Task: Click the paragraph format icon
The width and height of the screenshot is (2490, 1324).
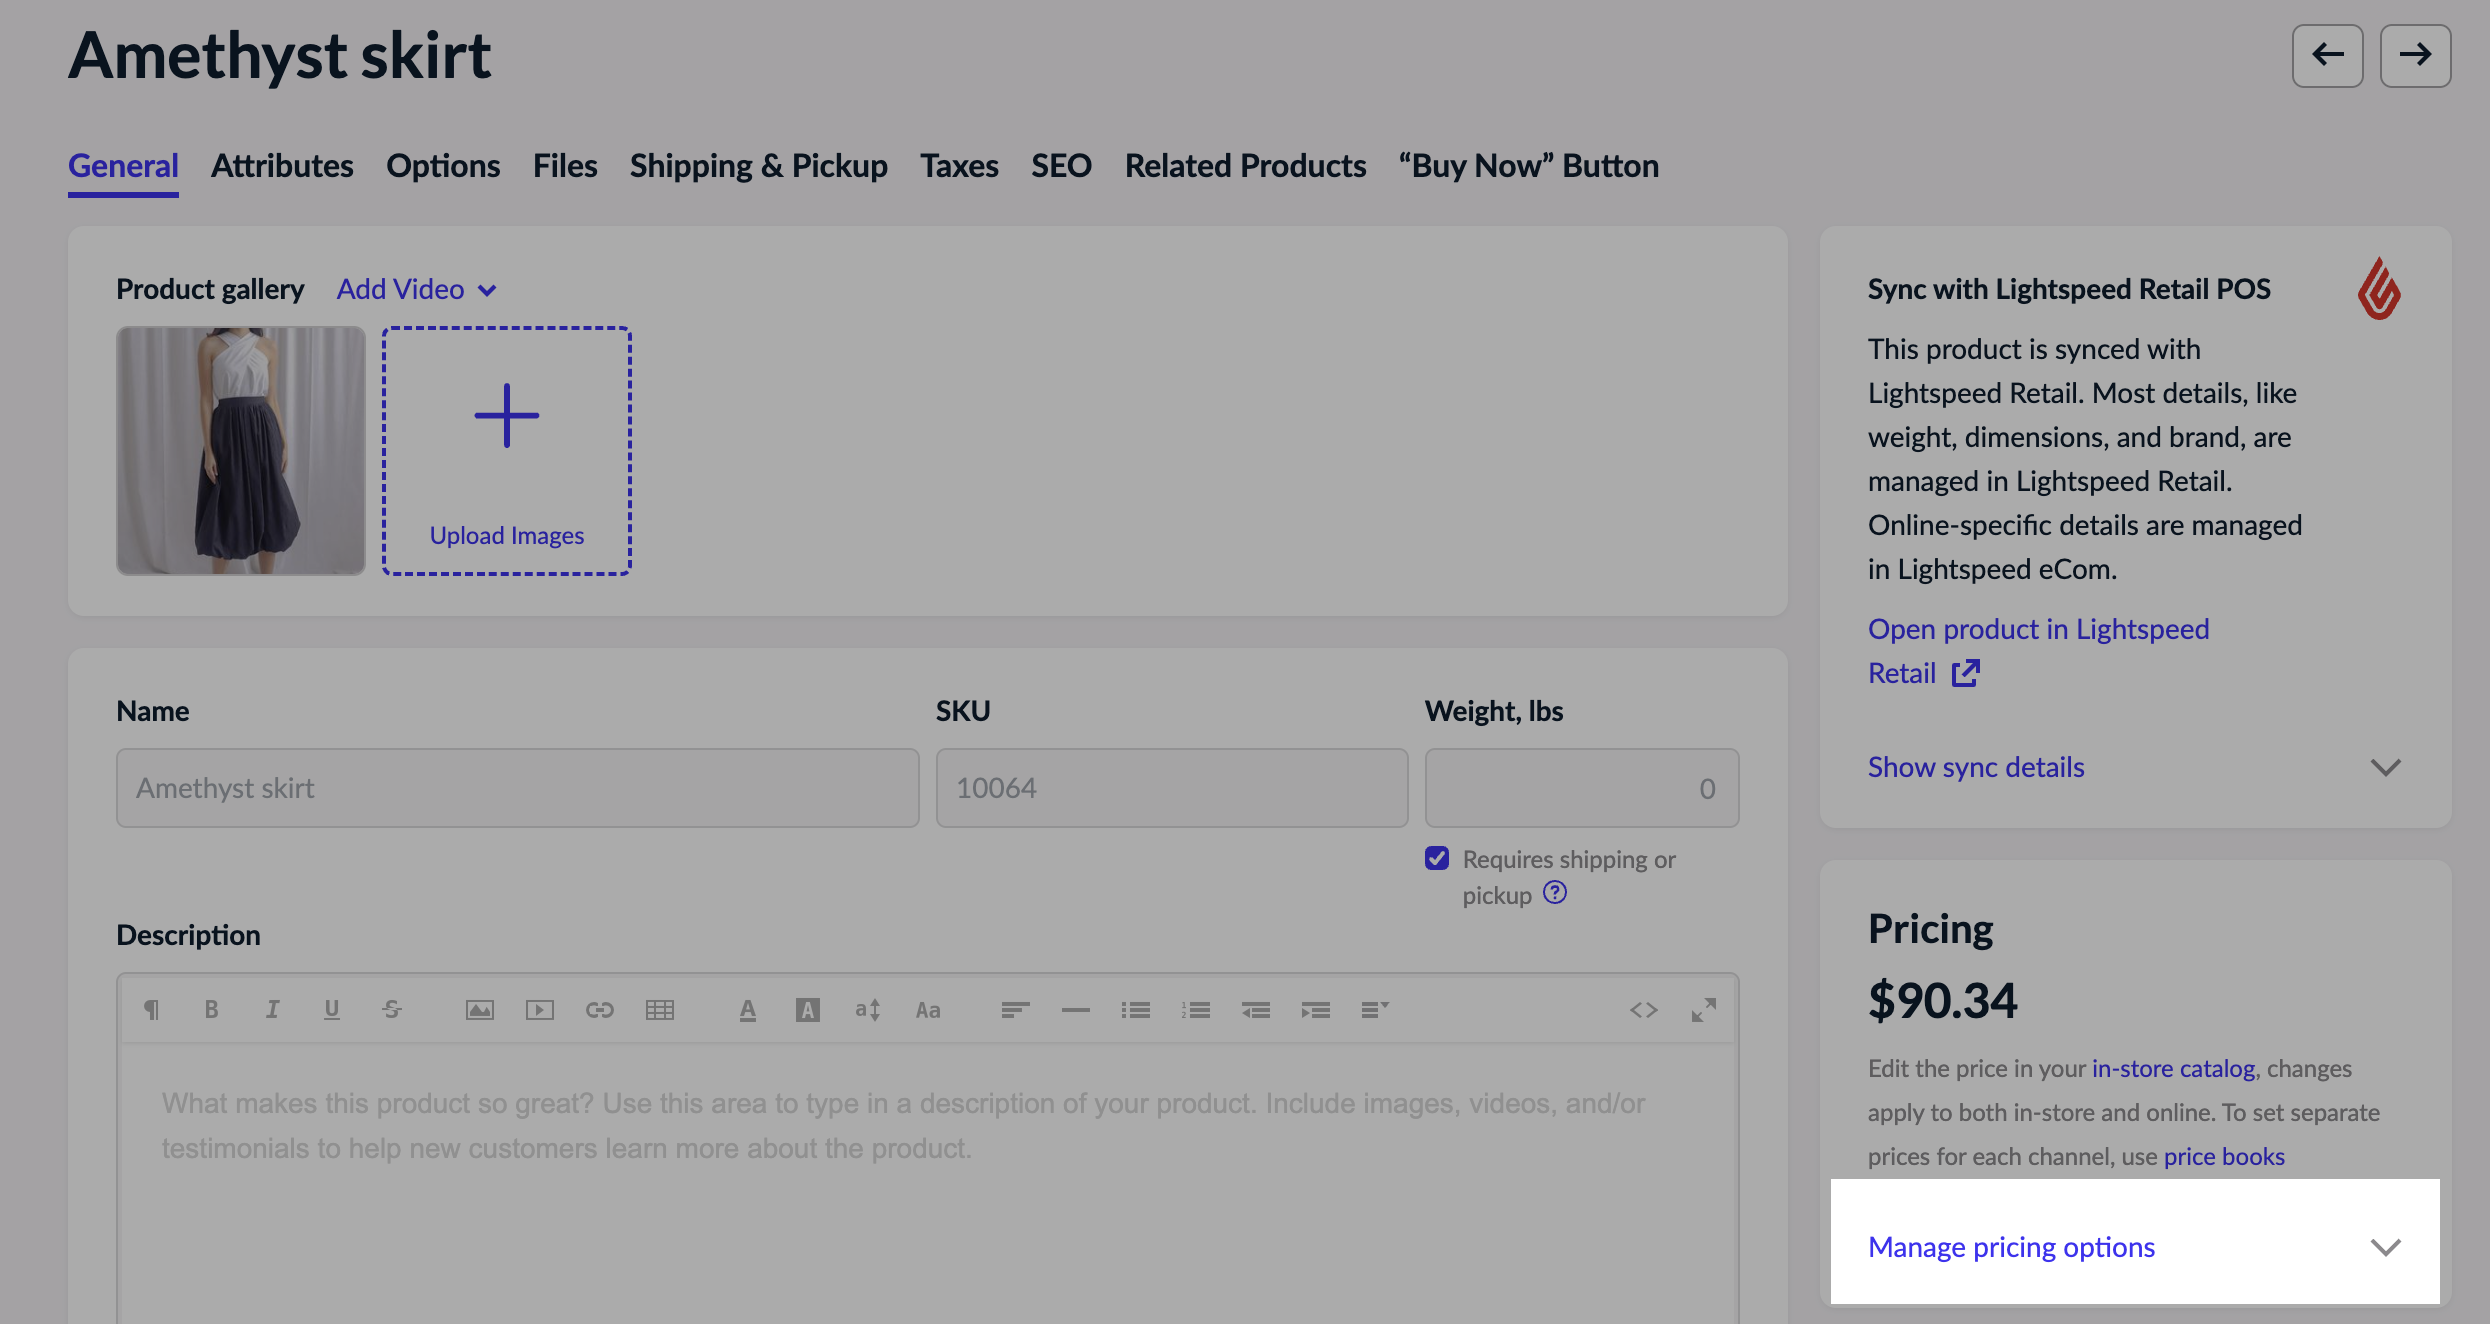Action: click(151, 1010)
